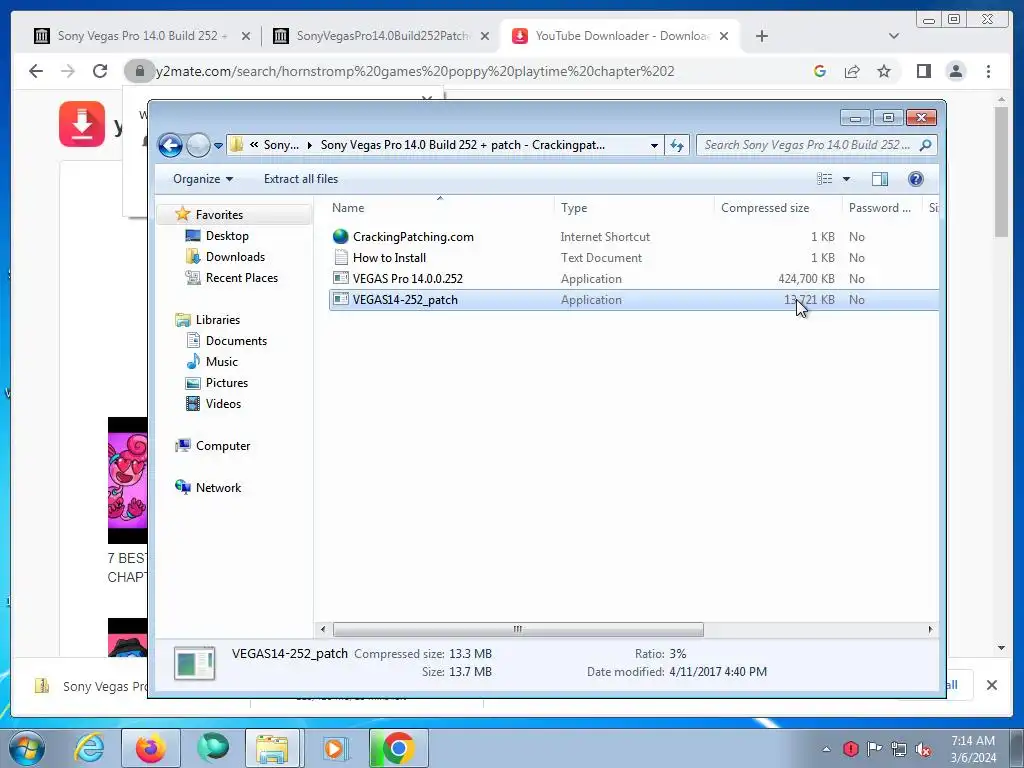1024x768 pixels.
Task: Open a new Chrome tab
Action: pyautogui.click(x=761, y=36)
